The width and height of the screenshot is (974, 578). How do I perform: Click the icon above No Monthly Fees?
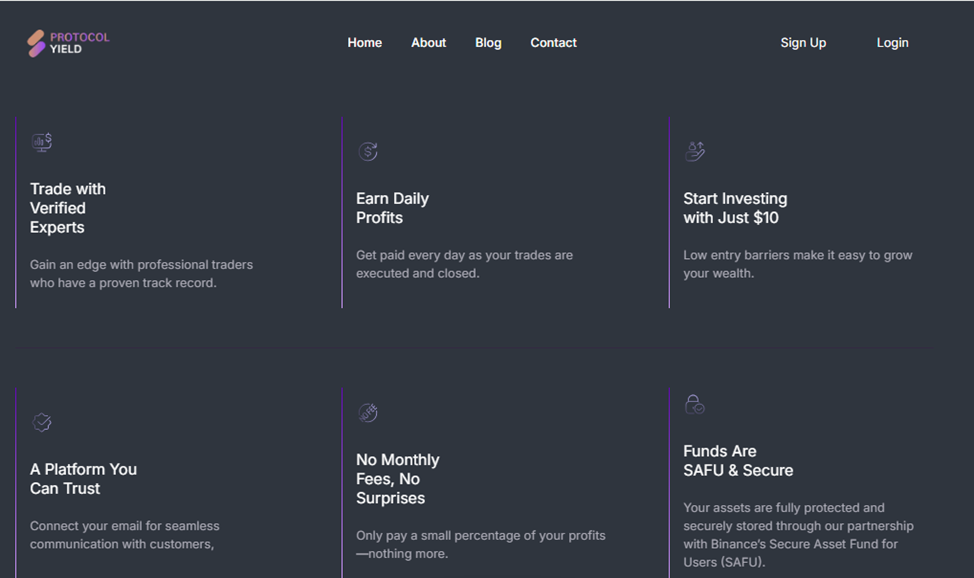pyautogui.click(x=368, y=413)
